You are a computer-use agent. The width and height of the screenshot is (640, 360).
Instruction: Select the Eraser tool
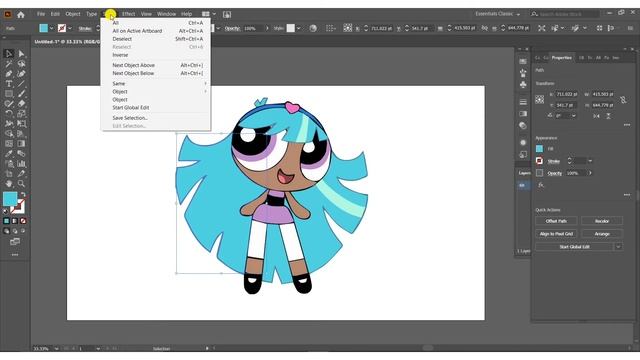[22, 104]
